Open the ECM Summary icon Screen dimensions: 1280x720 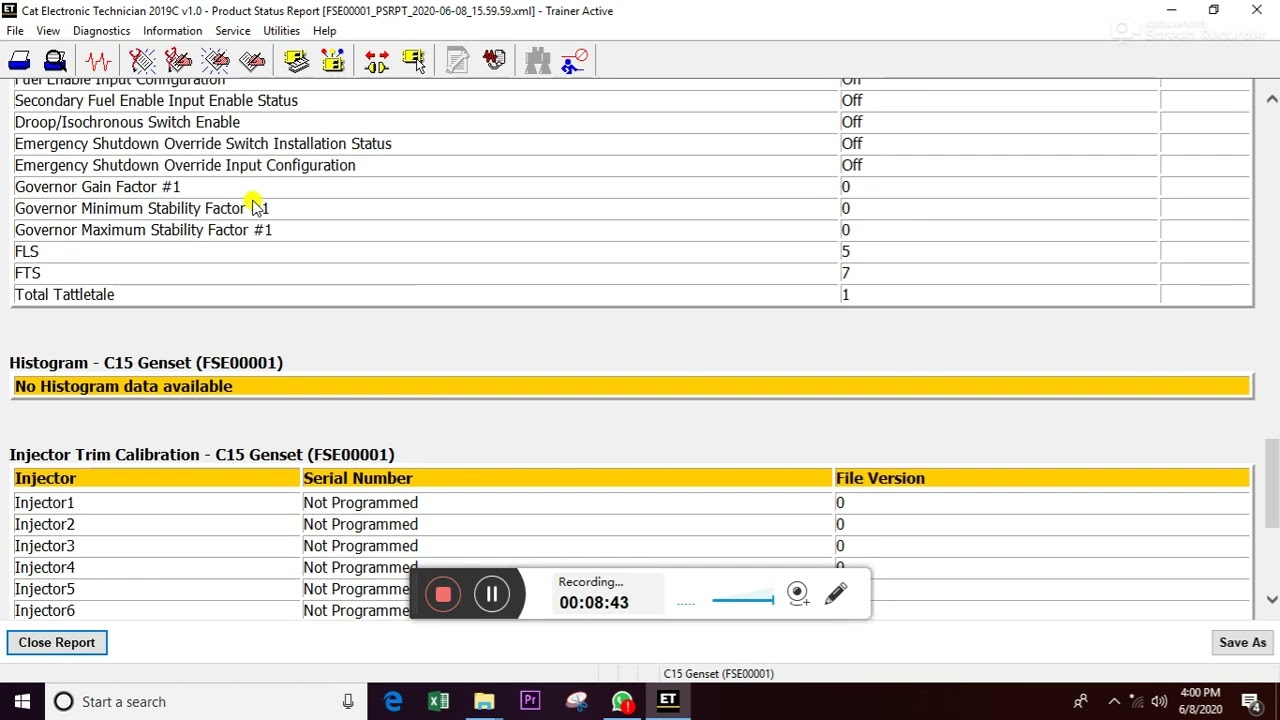coord(296,61)
